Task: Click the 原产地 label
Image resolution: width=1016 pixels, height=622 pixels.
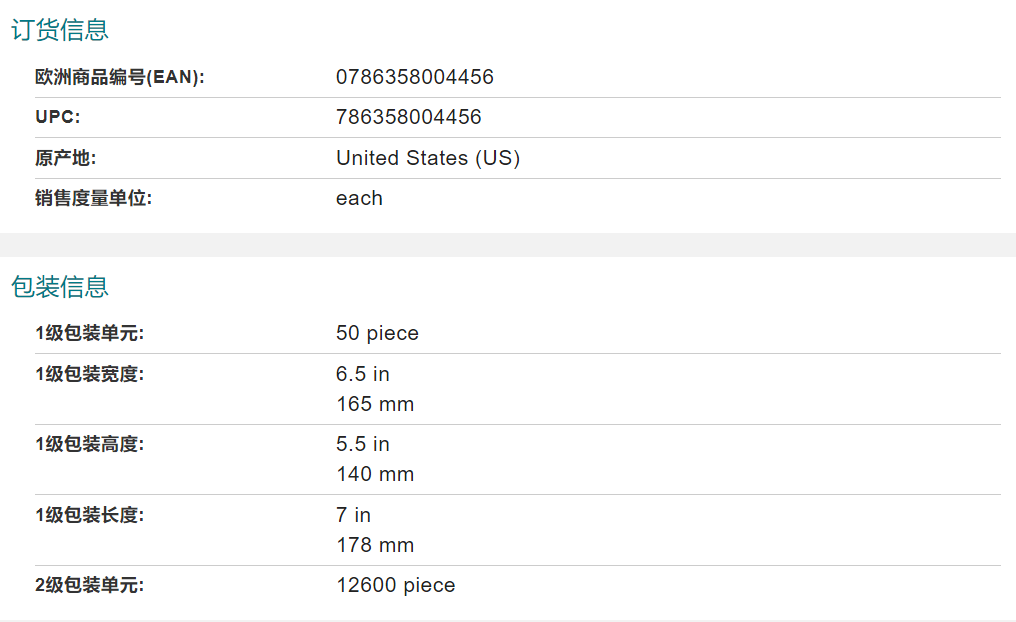Action: coord(65,158)
